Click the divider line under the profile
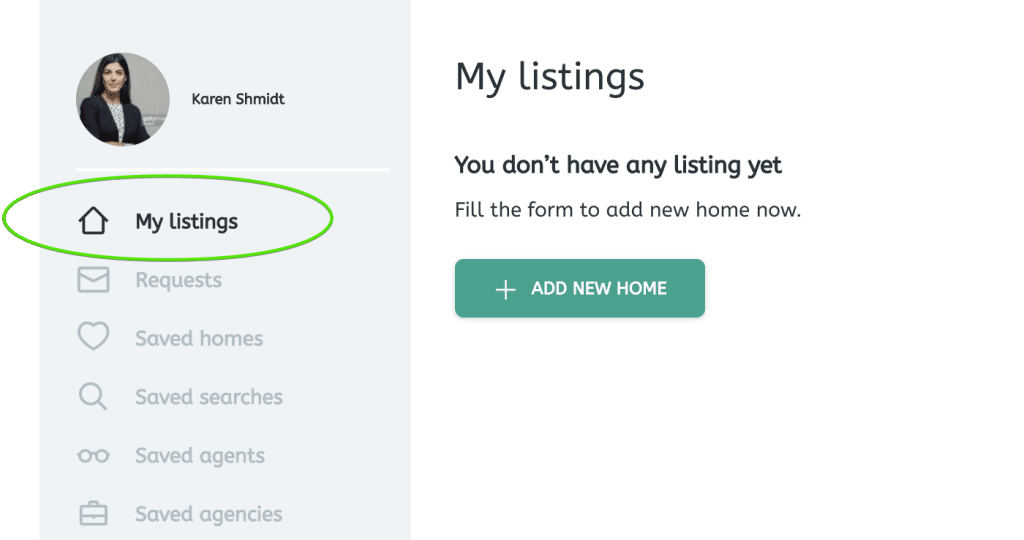Viewport: 1024px width, 540px height. point(232,169)
